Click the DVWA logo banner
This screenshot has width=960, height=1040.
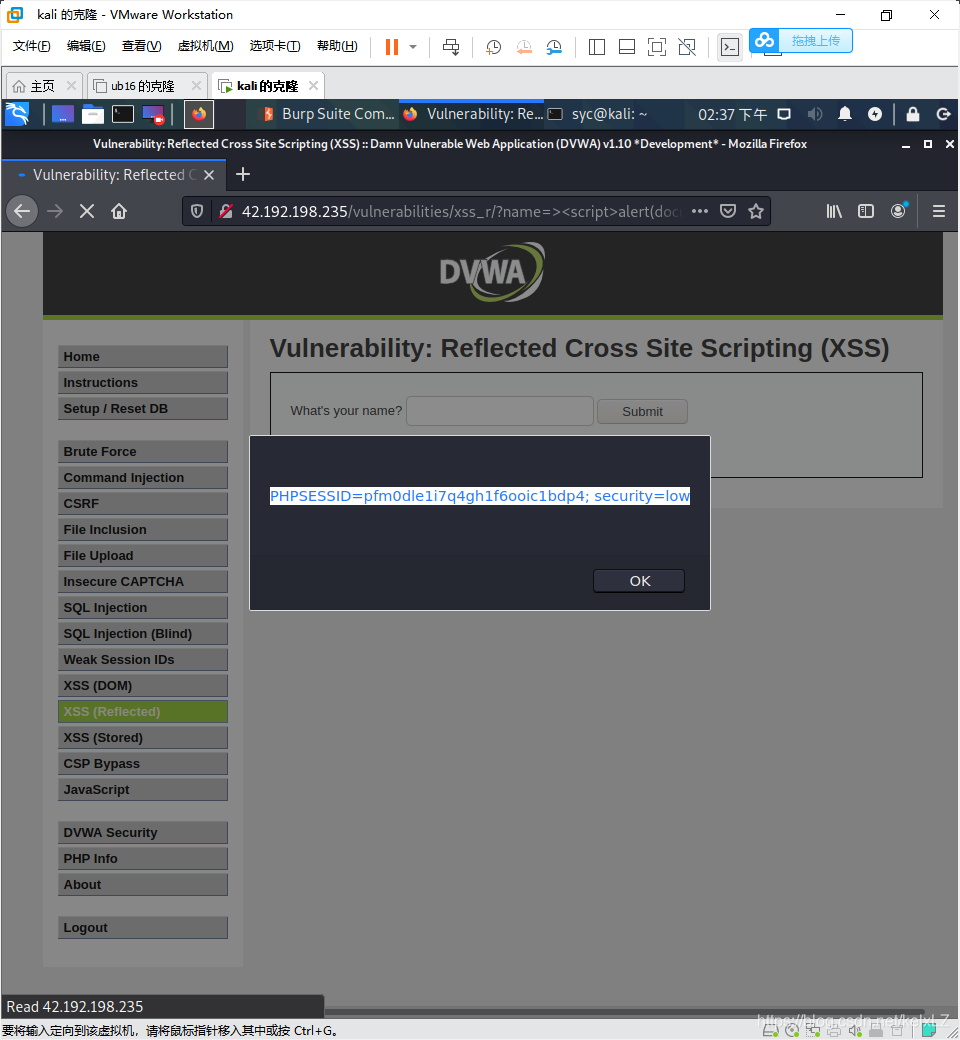[492, 272]
